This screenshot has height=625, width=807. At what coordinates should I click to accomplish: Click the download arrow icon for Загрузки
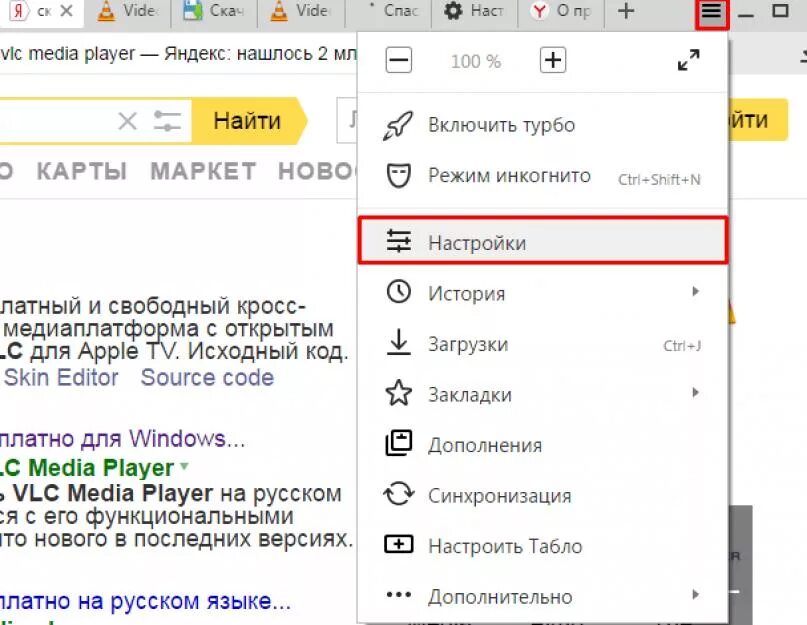tap(399, 342)
